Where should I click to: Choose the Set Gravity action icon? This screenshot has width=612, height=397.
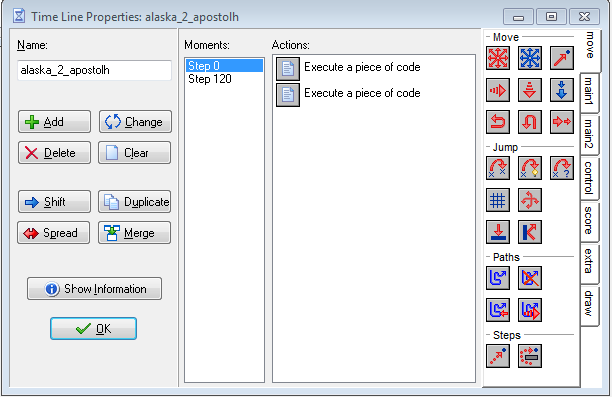point(562,90)
